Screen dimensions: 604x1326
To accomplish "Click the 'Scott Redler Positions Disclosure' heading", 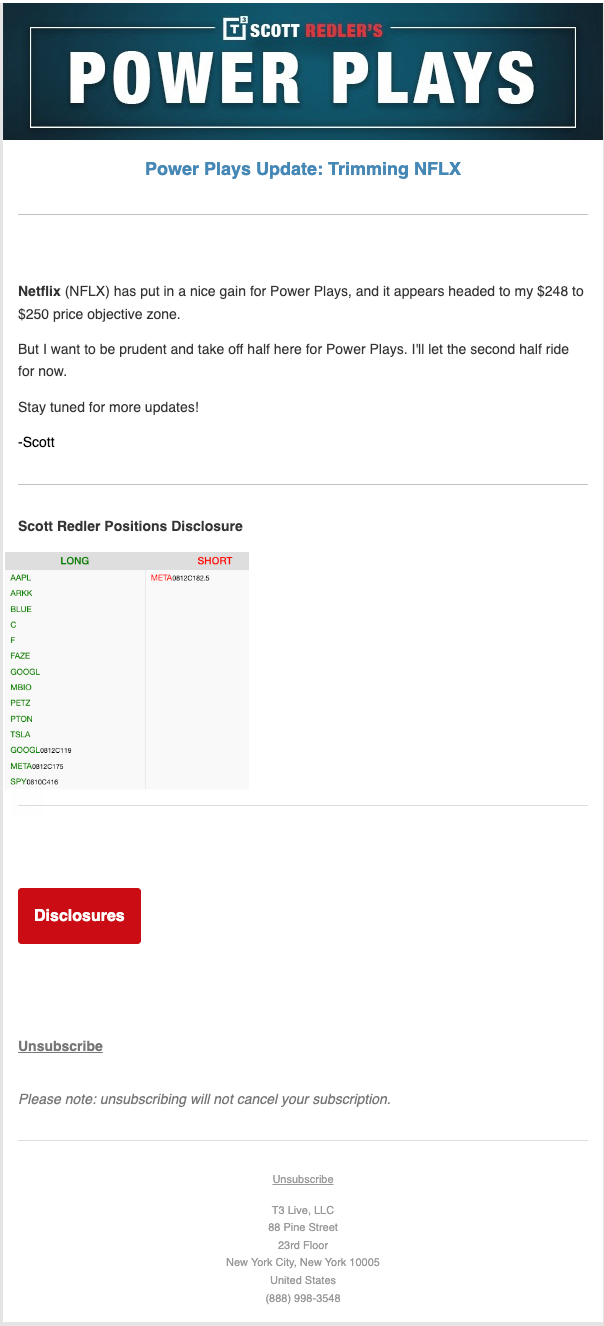I will [x=130, y=526].
